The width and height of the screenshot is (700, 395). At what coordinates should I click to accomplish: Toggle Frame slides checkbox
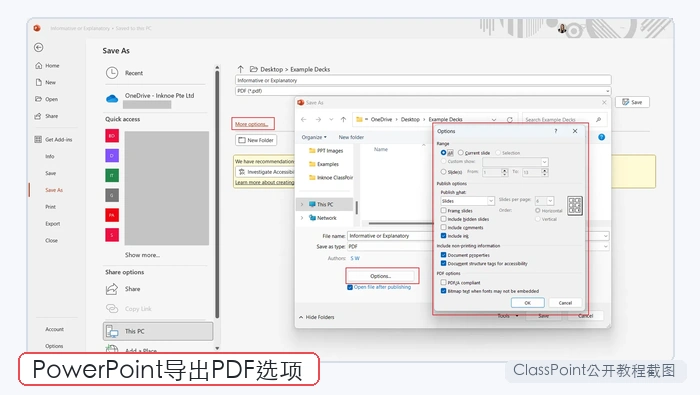(444, 211)
